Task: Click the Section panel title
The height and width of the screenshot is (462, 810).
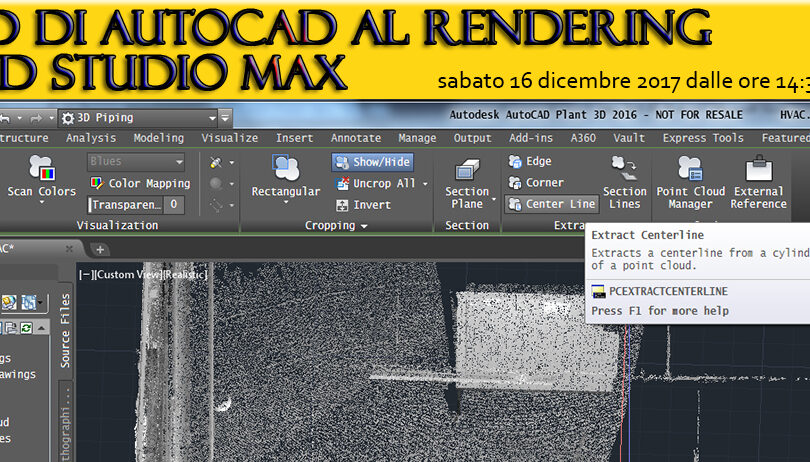Action: (x=467, y=226)
